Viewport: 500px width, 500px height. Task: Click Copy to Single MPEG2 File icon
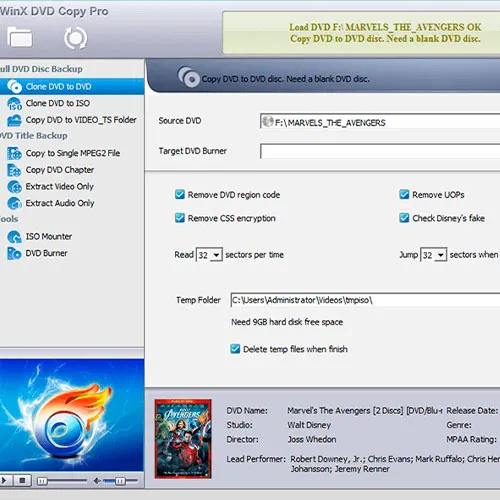coord(14,153)
